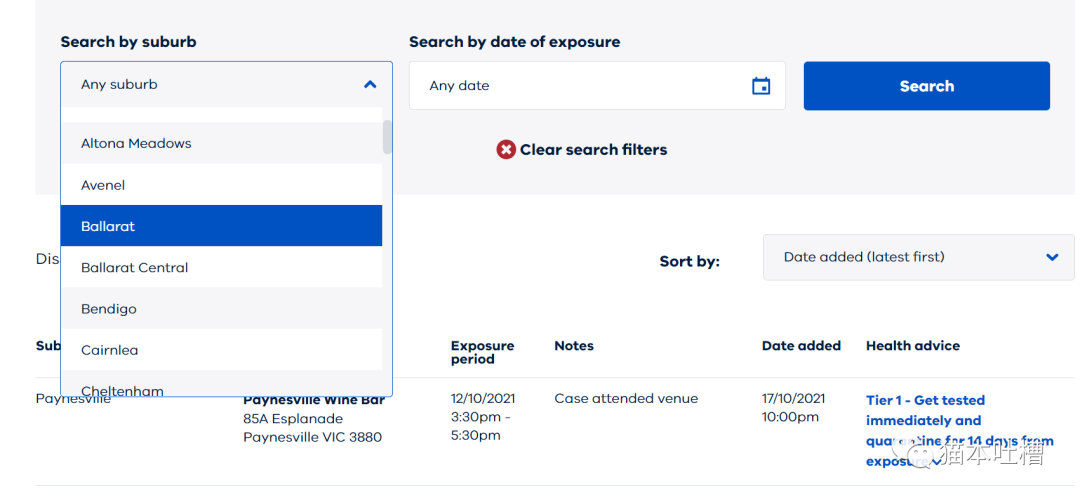Collapse the Any suburb dropdown chevron
This screenshot has height=500, width=1080.
click(x=370, y=85)
